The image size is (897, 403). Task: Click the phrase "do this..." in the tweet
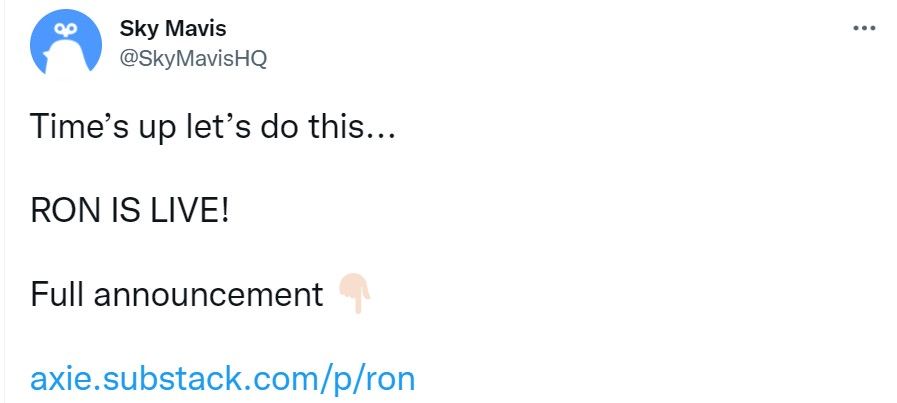[x=328, y=127]
